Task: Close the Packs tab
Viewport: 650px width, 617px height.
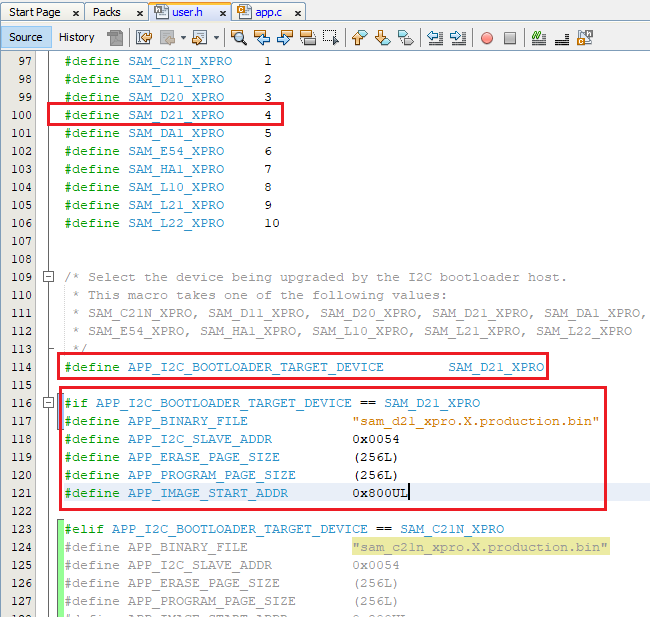Action: coord(140,14)
